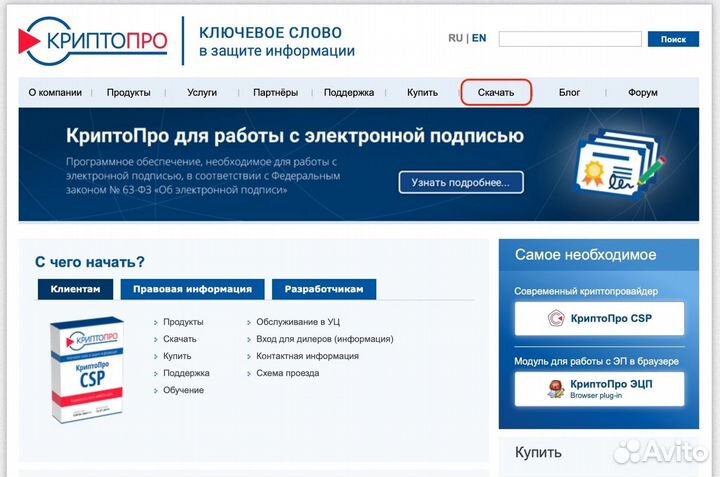Open the Услуги navigation item
The height and width of the screenshot is (477, 720).
click(202, 92)
